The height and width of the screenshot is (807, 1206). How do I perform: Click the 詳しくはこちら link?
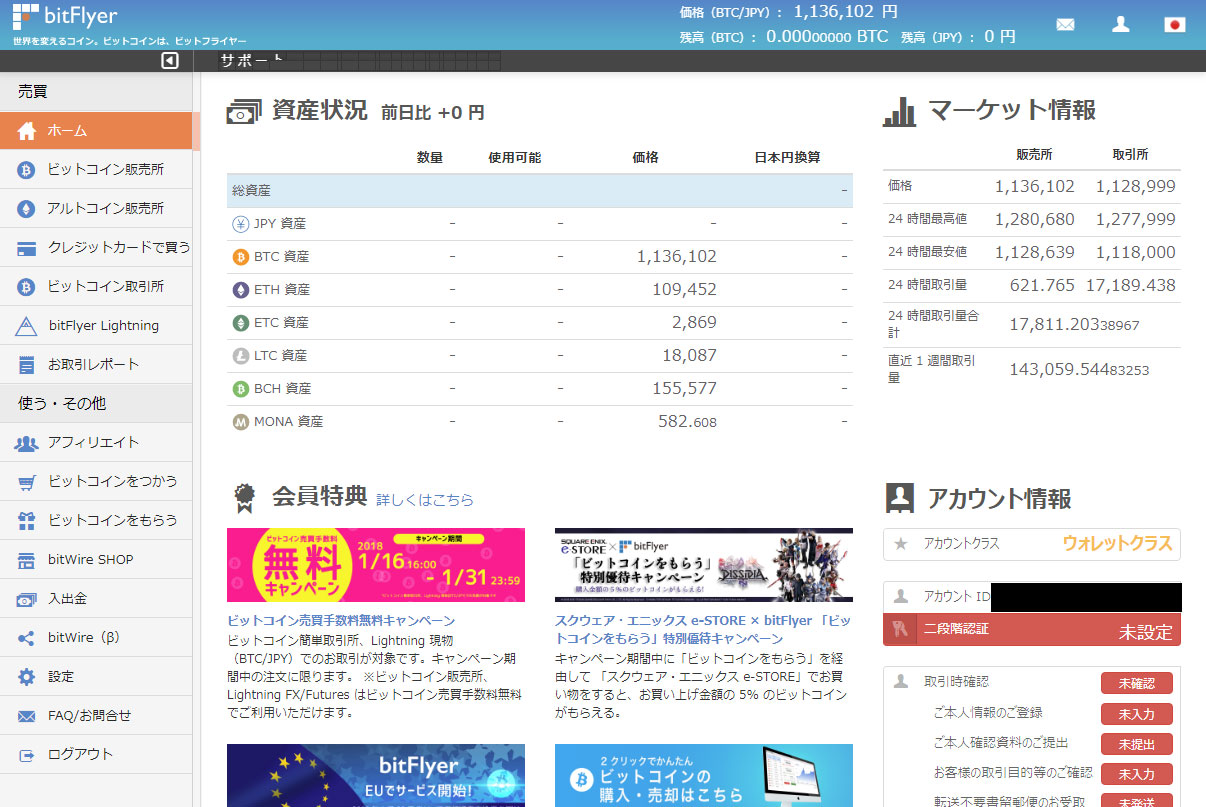[x=424, y=500]
